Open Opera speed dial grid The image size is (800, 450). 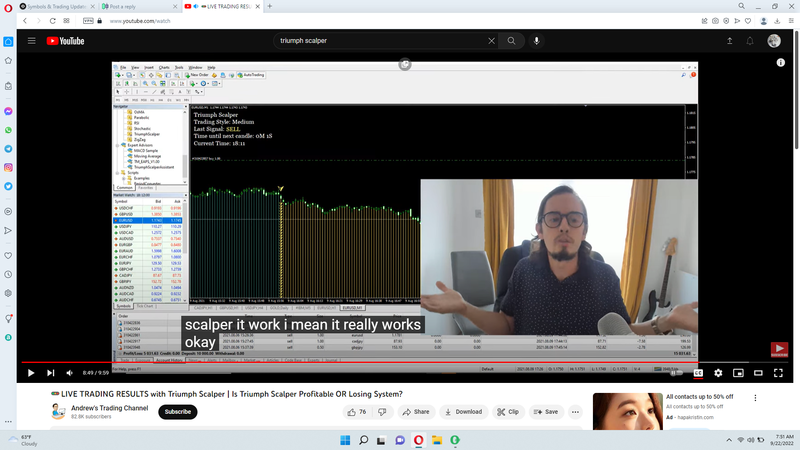66,21
